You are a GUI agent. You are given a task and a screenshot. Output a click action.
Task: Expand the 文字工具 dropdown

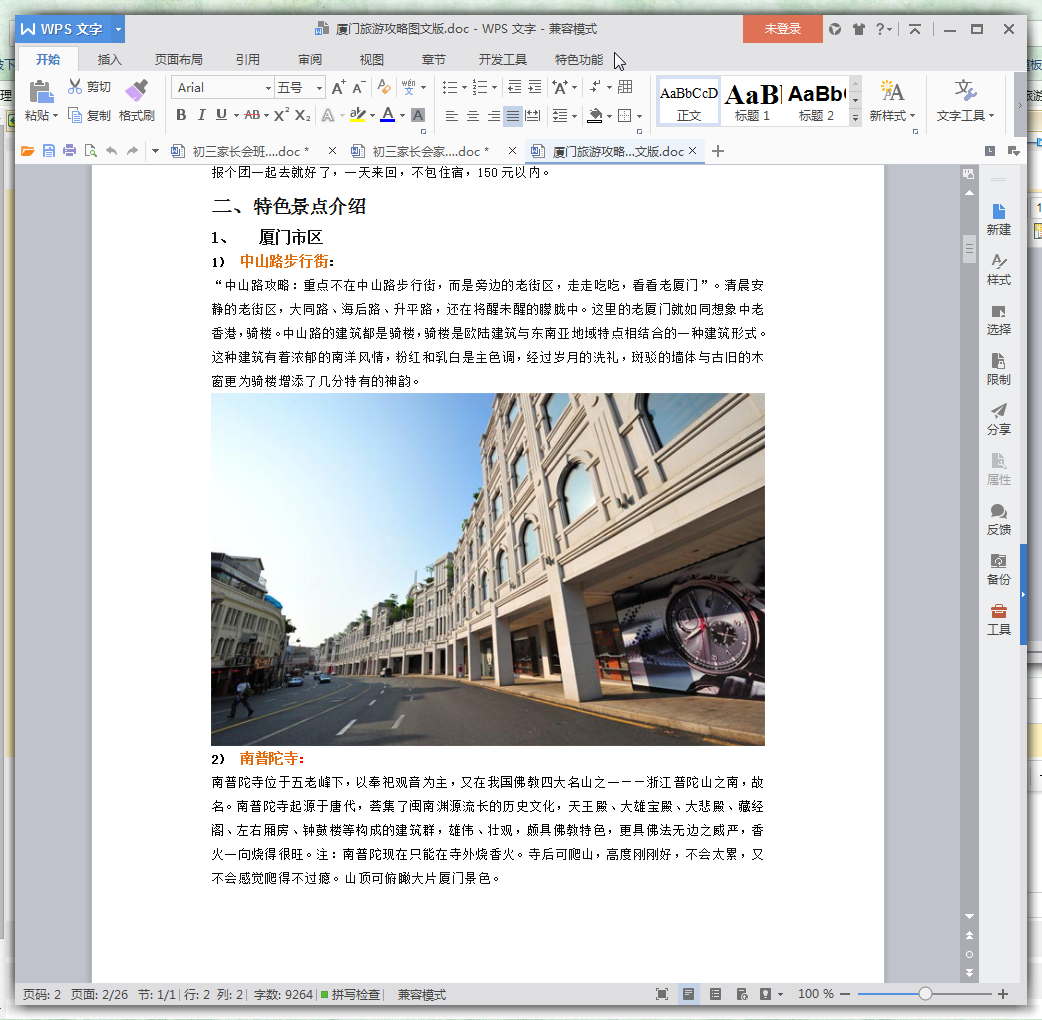coord(965,115)
